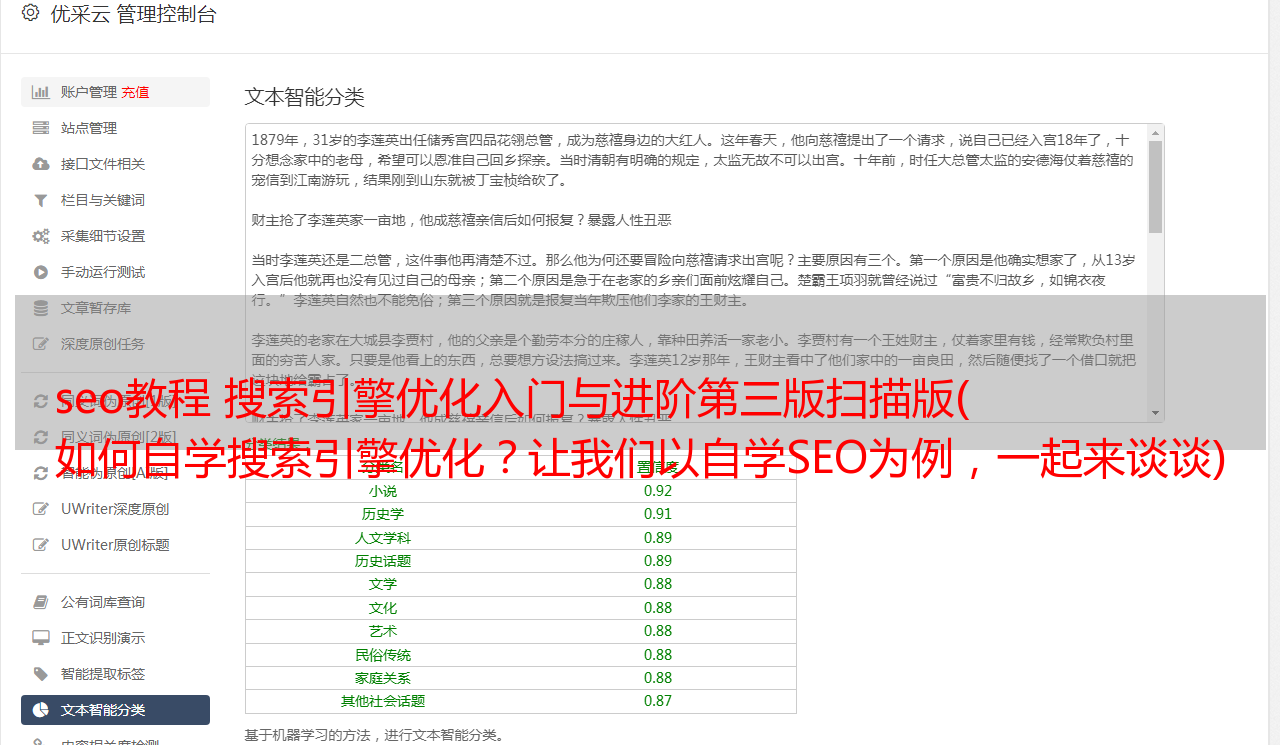Click the 0.92 confidence value

click(658, 491)
